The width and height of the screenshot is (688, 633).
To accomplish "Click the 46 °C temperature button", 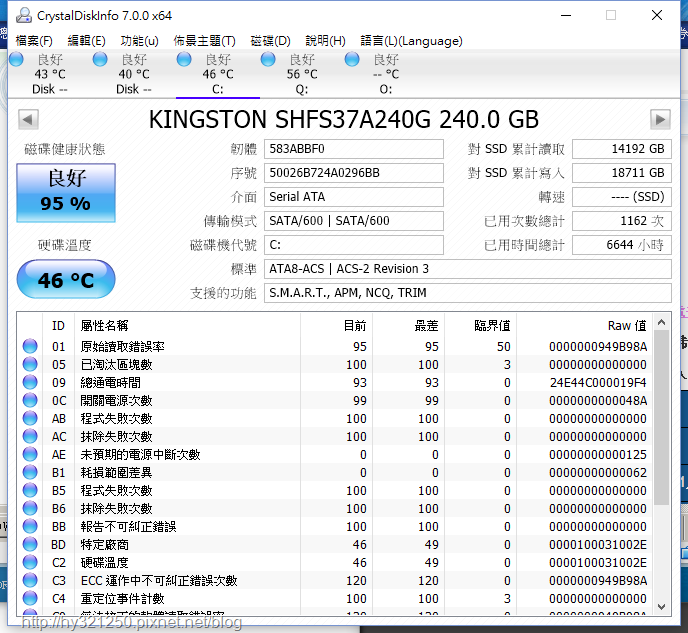I will pyautogui.click(x=66, y=279).
